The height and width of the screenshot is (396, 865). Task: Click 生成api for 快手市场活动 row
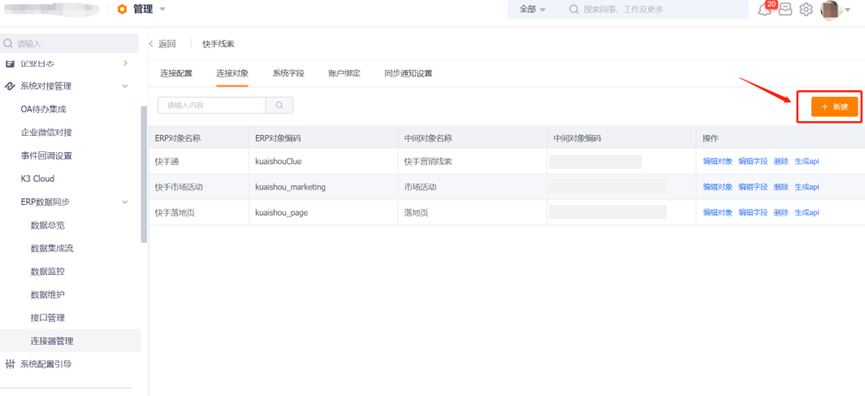[x=807, y=187]
